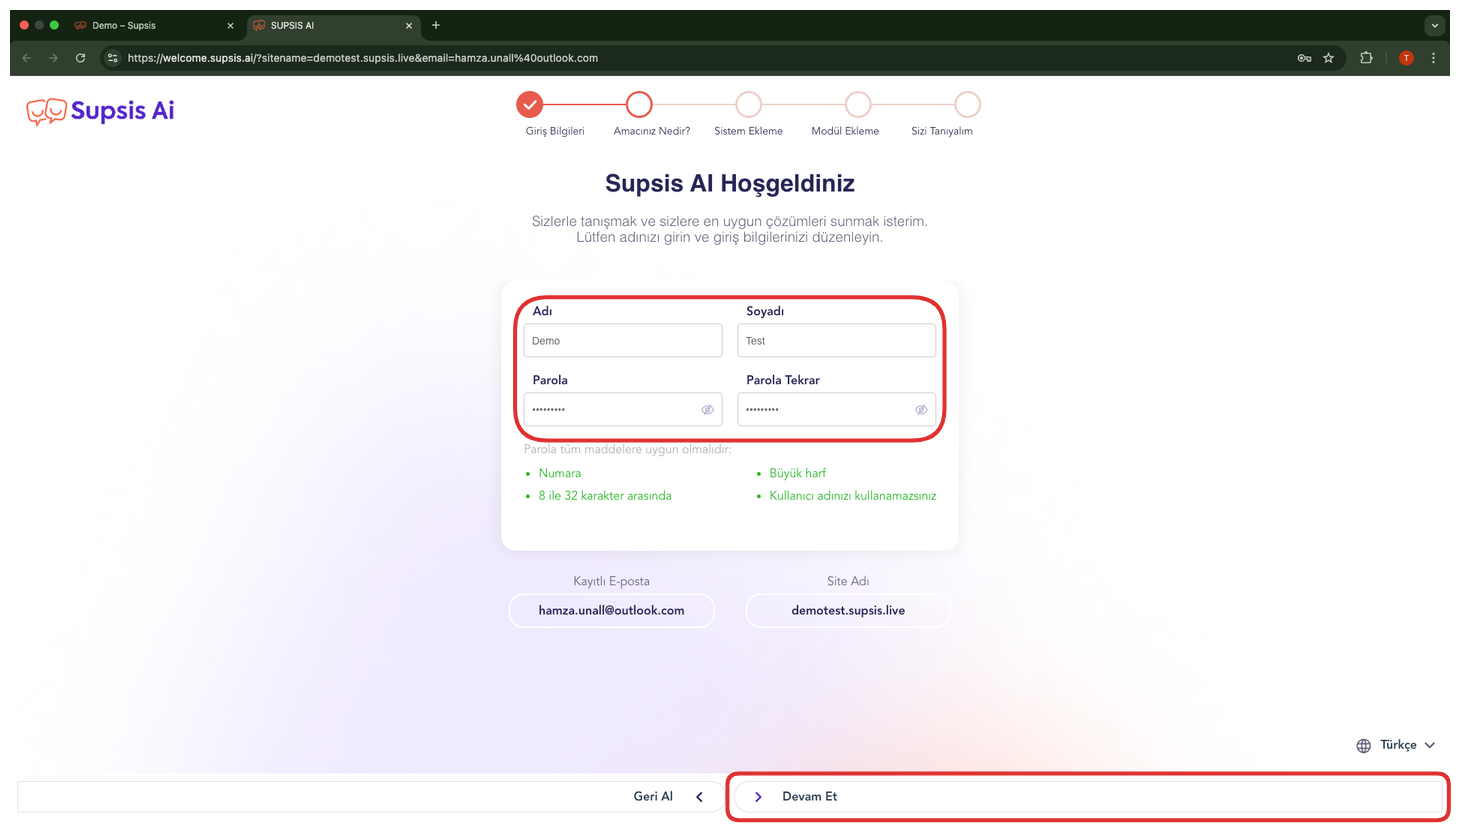This screenshot has height=830, width=1460.
Task: Switch to the Demo – Supsis browser tab
Action: (155, 26)
